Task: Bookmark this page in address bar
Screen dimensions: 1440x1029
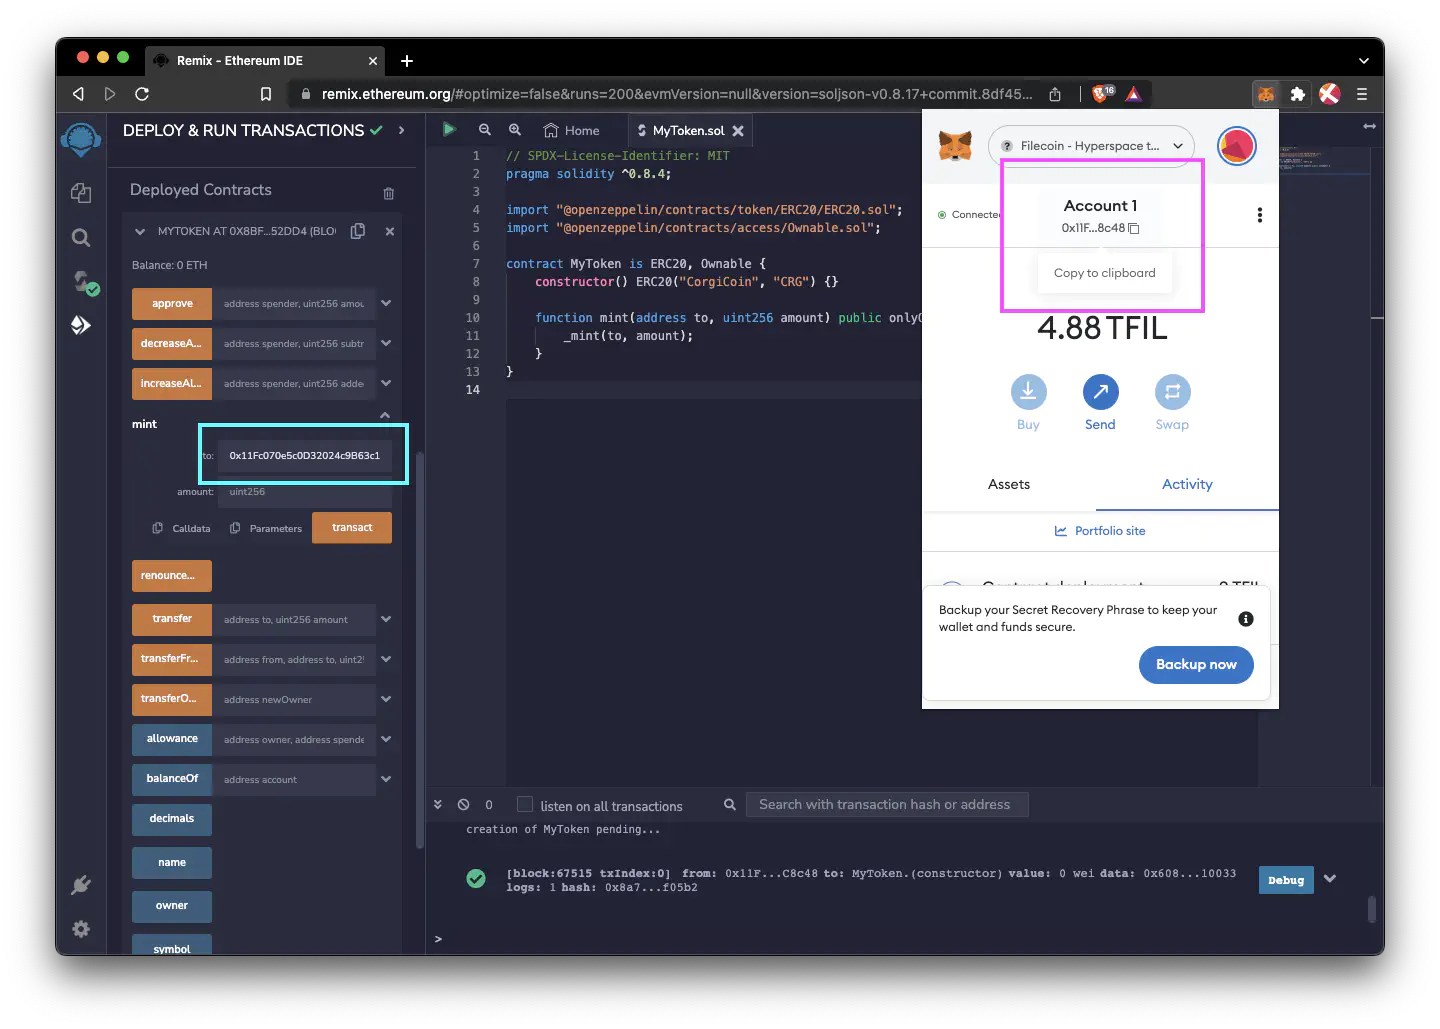Action: (266, 94)
